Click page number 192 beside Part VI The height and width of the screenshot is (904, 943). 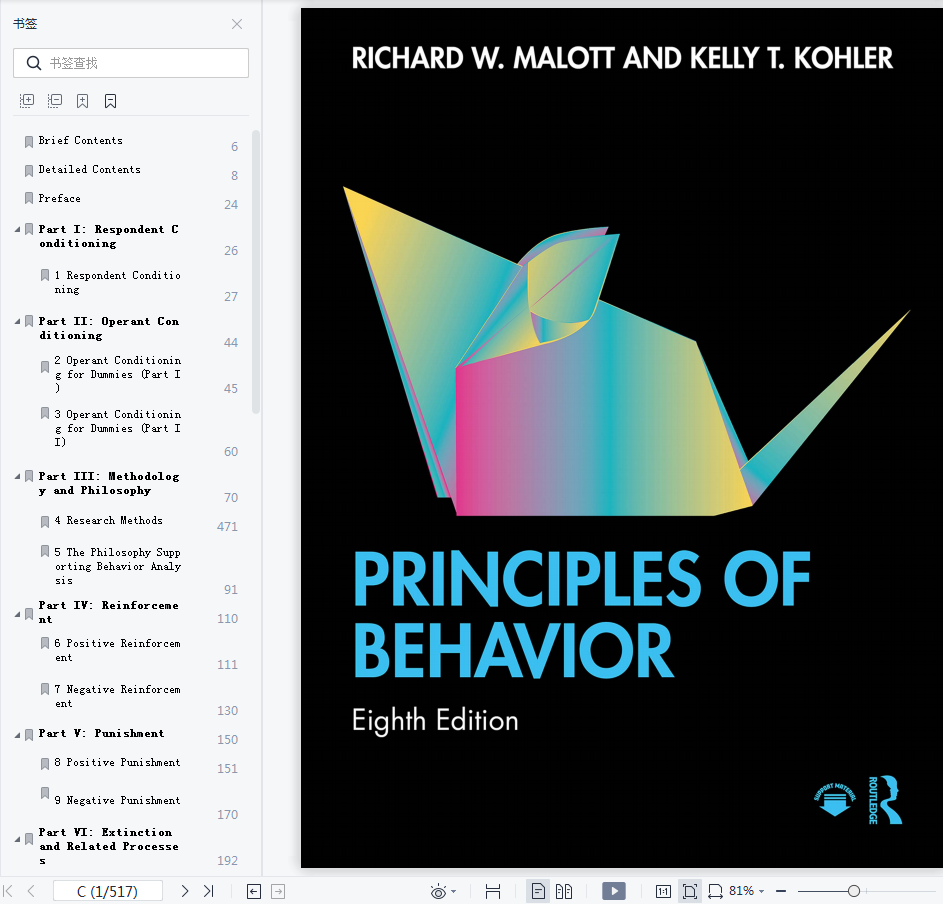[x=227, y=861]
